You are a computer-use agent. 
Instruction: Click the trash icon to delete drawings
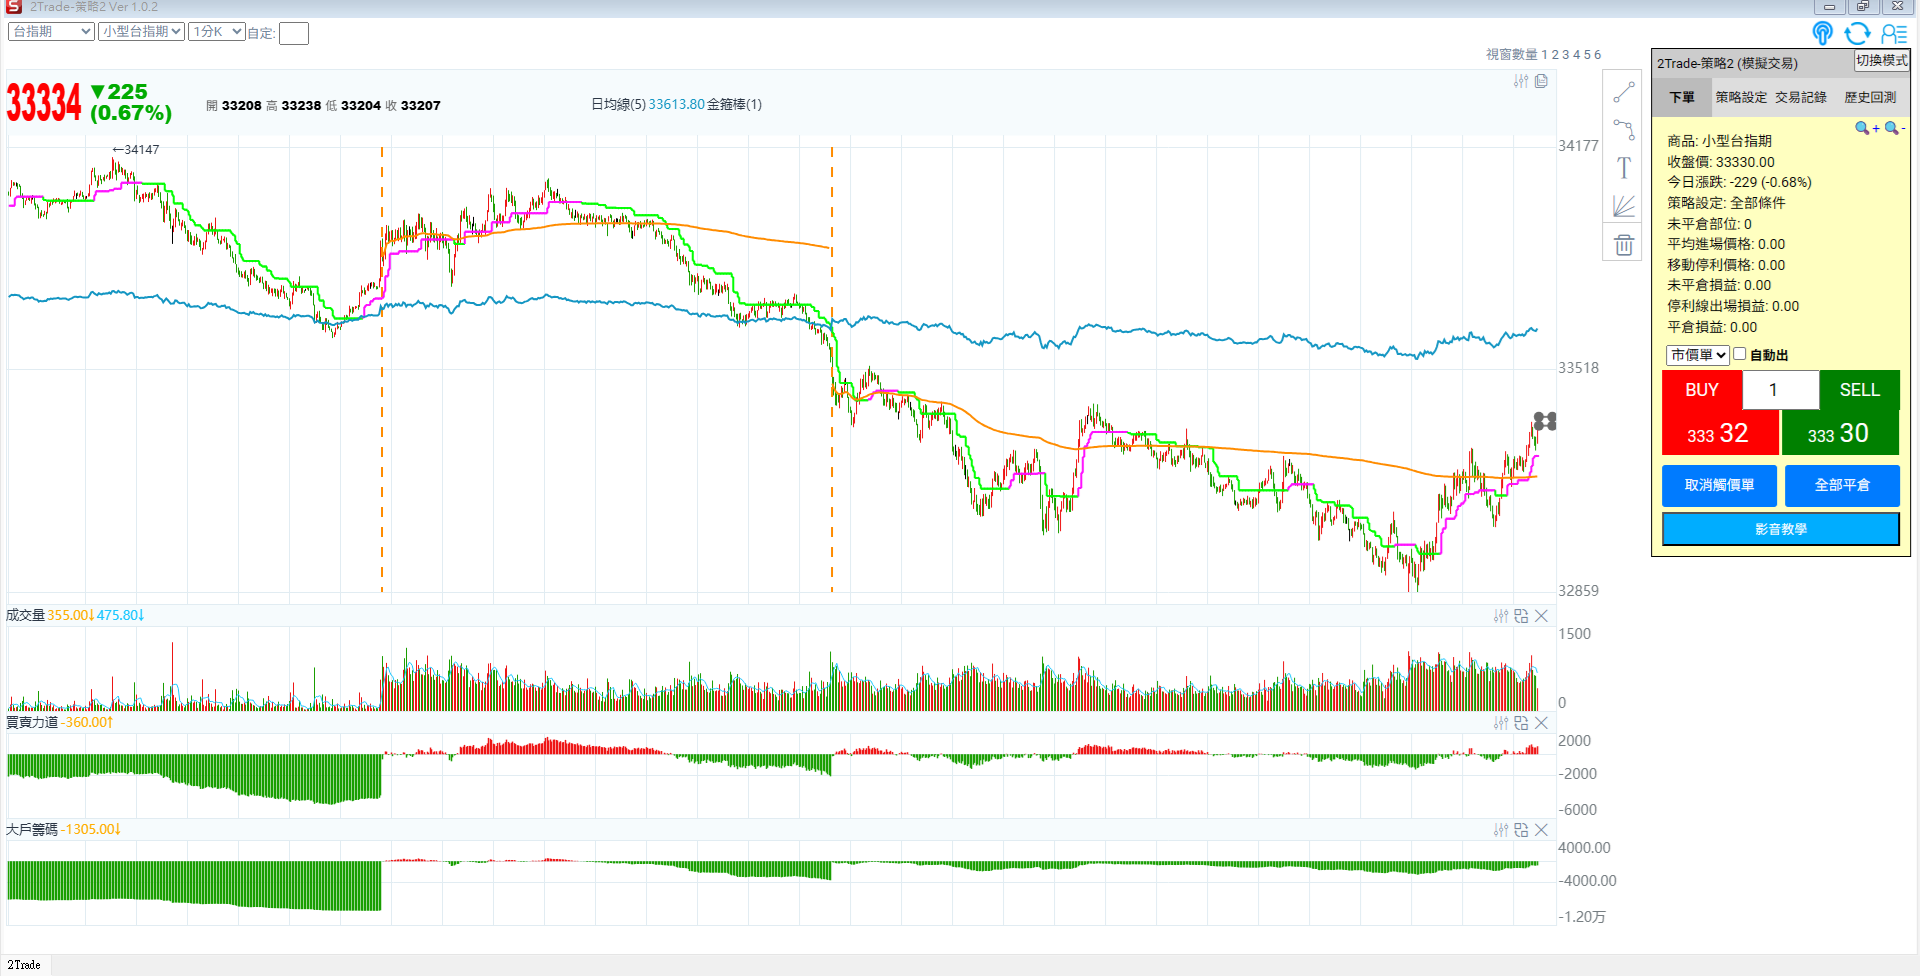tap(1623, 245)
